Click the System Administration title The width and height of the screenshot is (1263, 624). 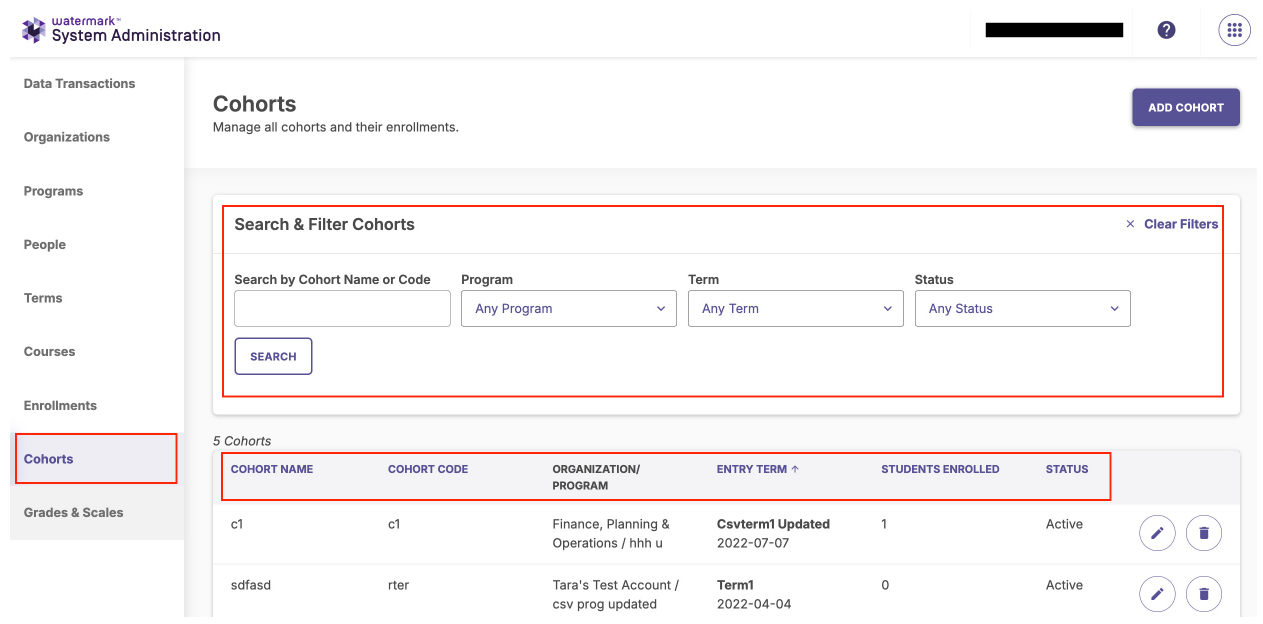[x=136, y=36]
